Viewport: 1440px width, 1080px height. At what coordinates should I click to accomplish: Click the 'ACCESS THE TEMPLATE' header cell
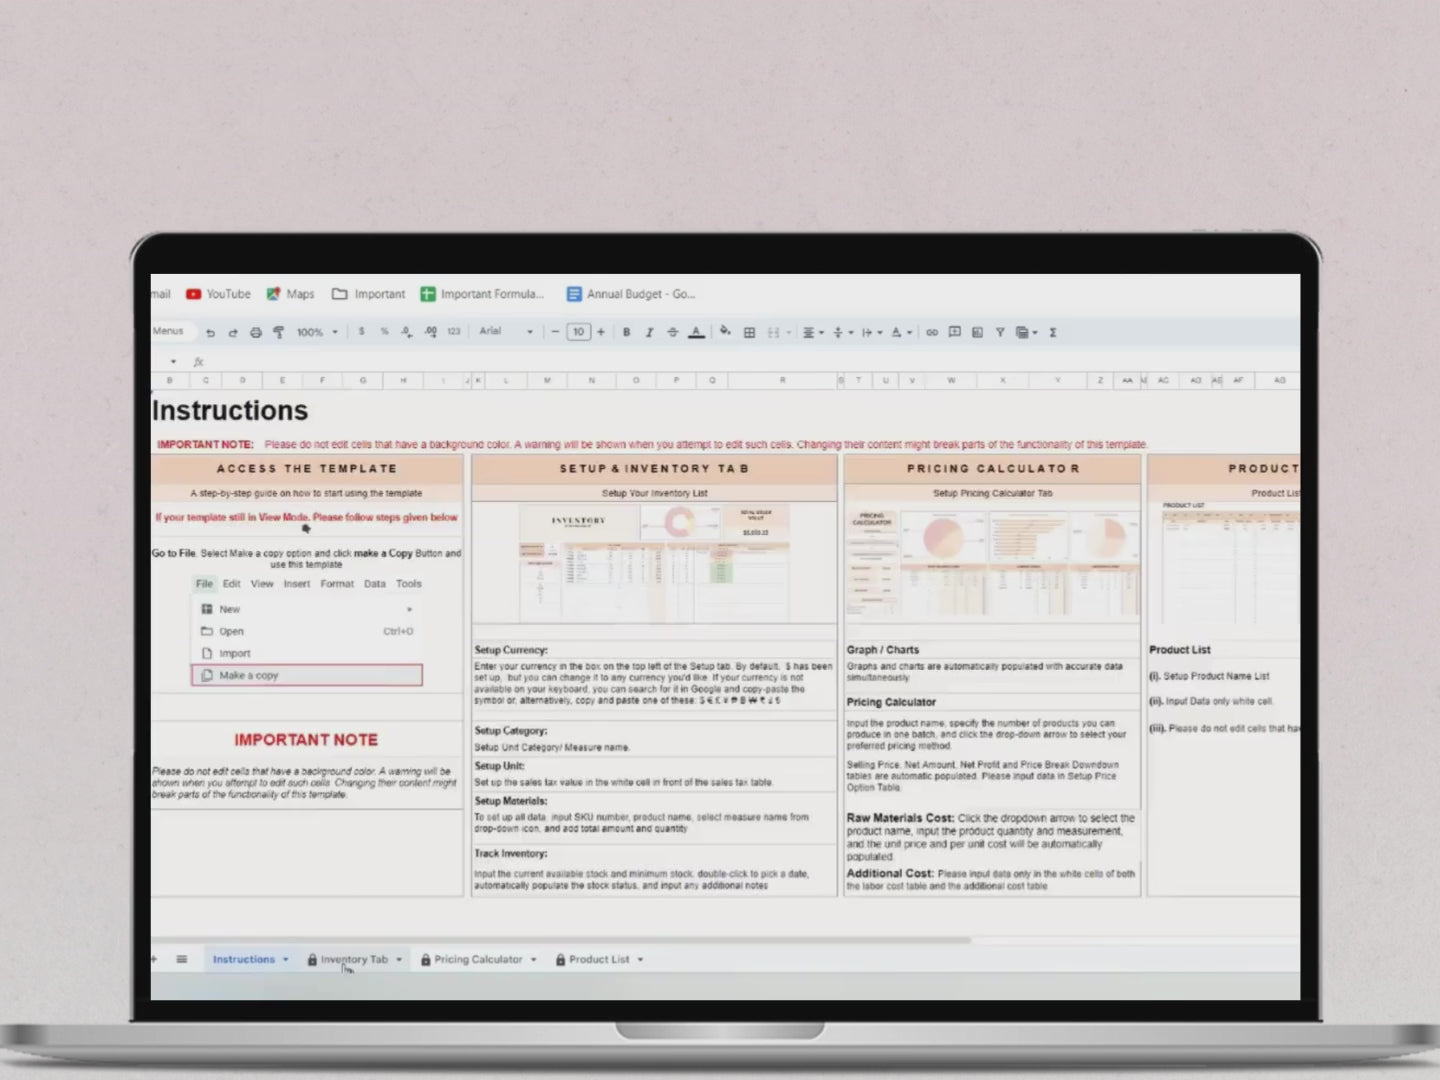[307, 469]
